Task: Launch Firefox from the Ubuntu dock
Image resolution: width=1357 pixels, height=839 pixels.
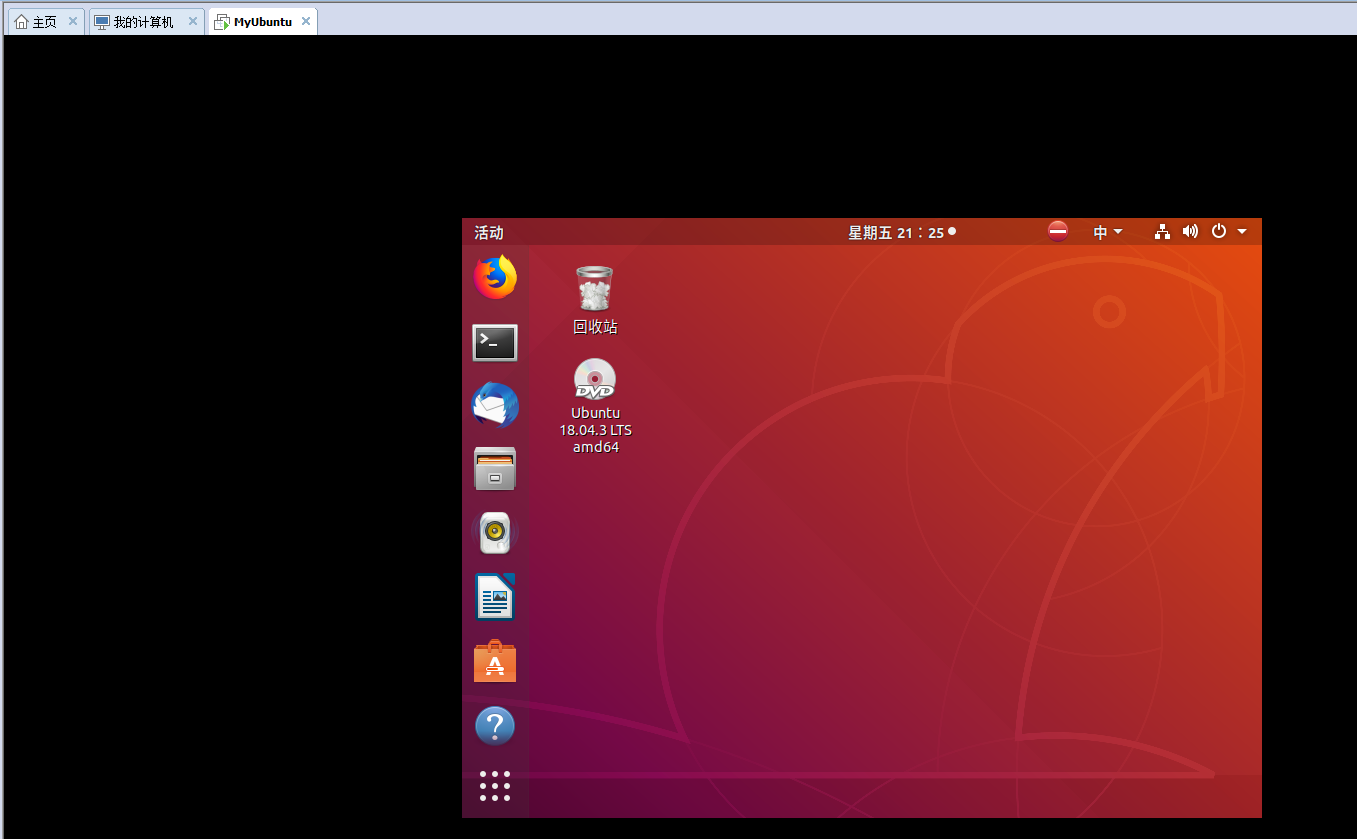Action: tap(495, 277)
